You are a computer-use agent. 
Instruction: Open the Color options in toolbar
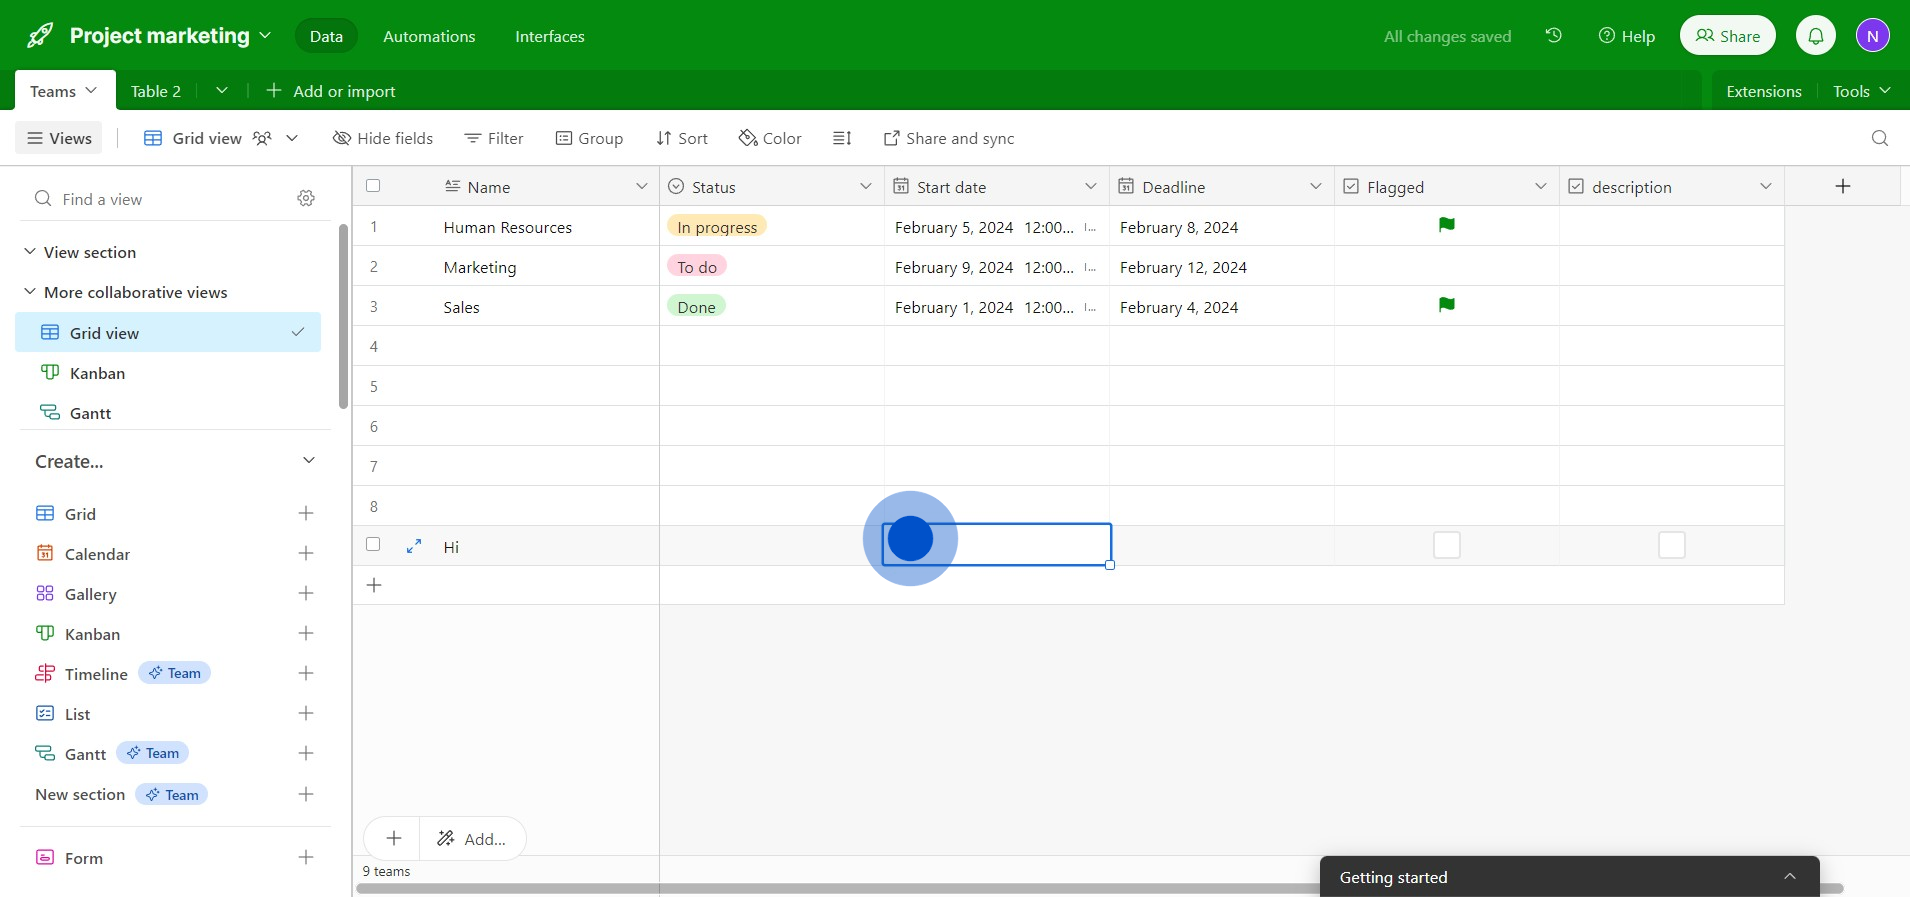[770, 138]
